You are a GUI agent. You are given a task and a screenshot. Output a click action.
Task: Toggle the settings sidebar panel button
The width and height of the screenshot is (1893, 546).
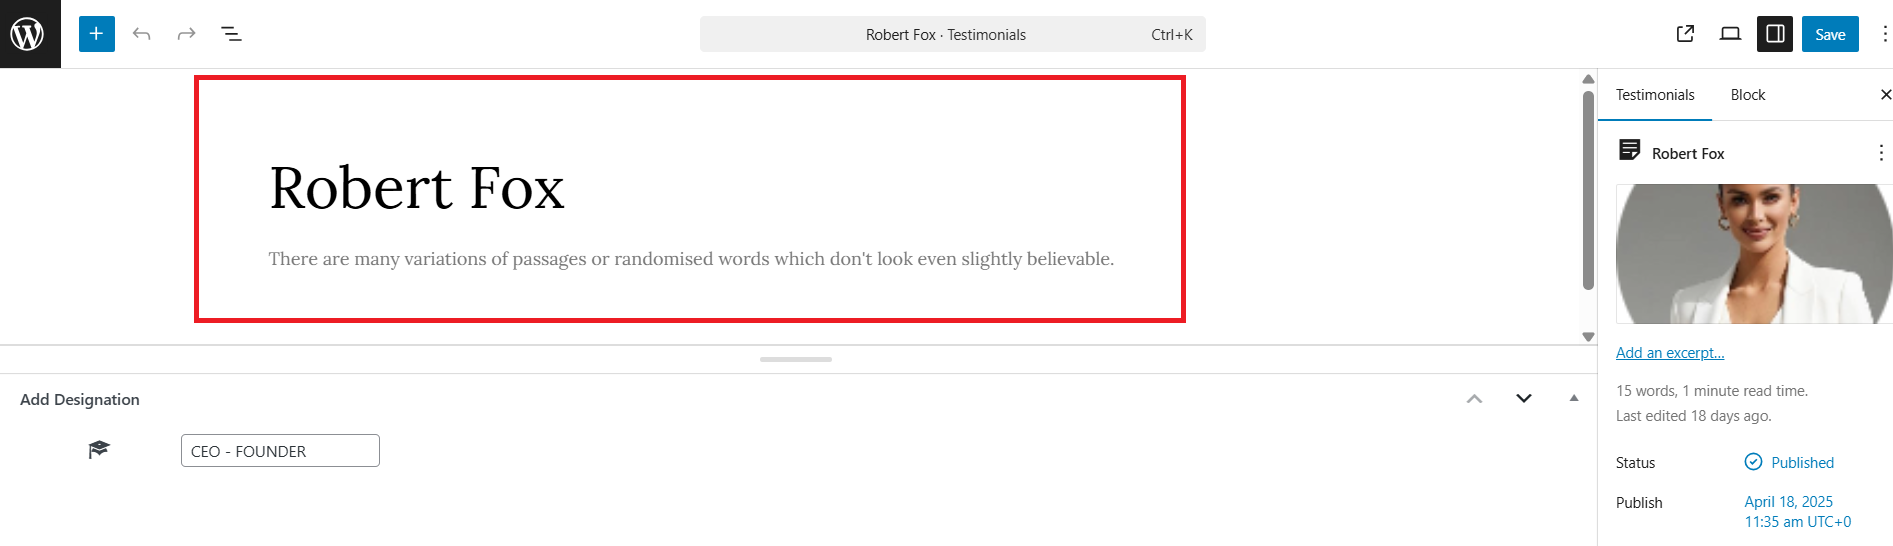click(x=1776, y=34)
